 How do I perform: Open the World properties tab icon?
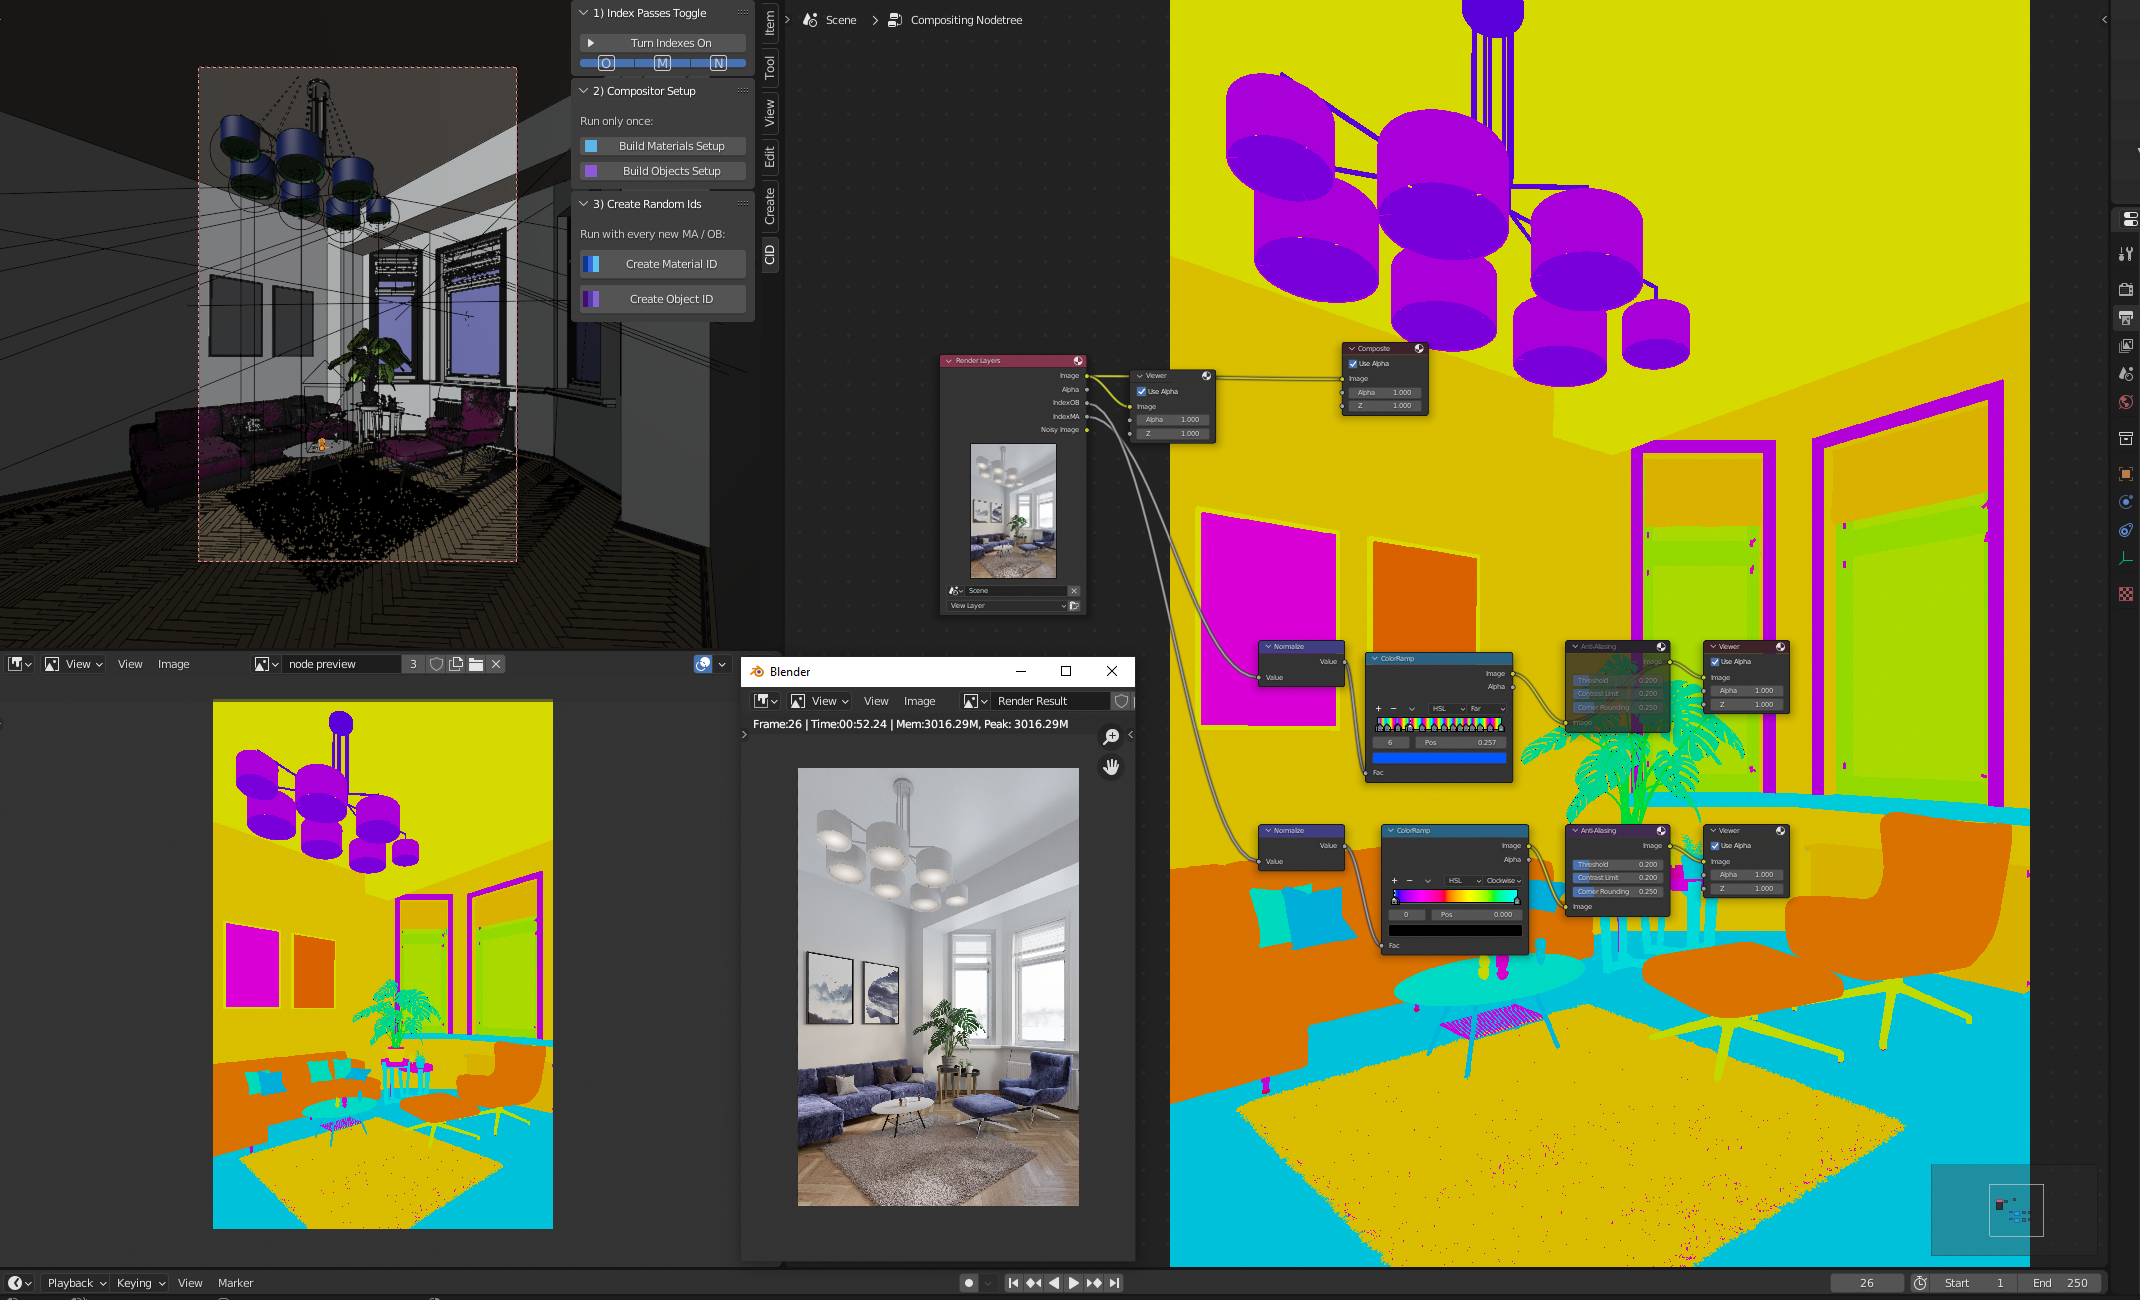tap(2126, 402)
